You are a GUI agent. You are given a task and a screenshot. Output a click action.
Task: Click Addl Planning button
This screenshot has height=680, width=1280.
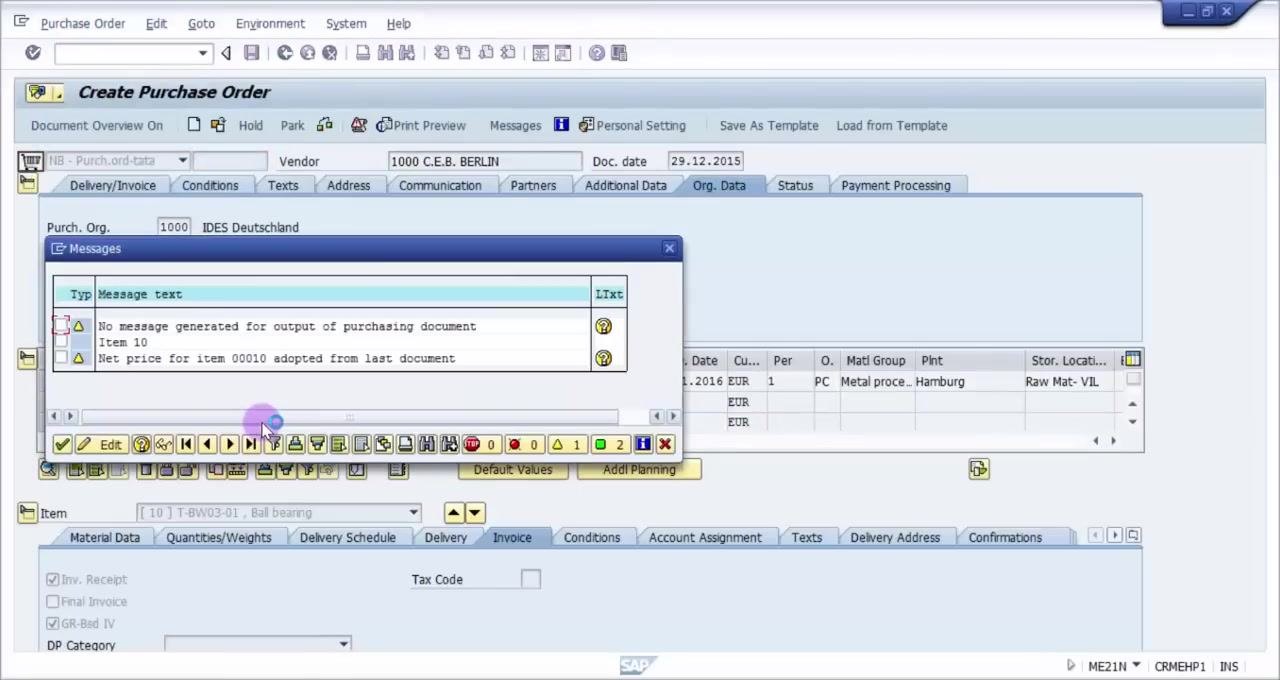pos(639,470)
